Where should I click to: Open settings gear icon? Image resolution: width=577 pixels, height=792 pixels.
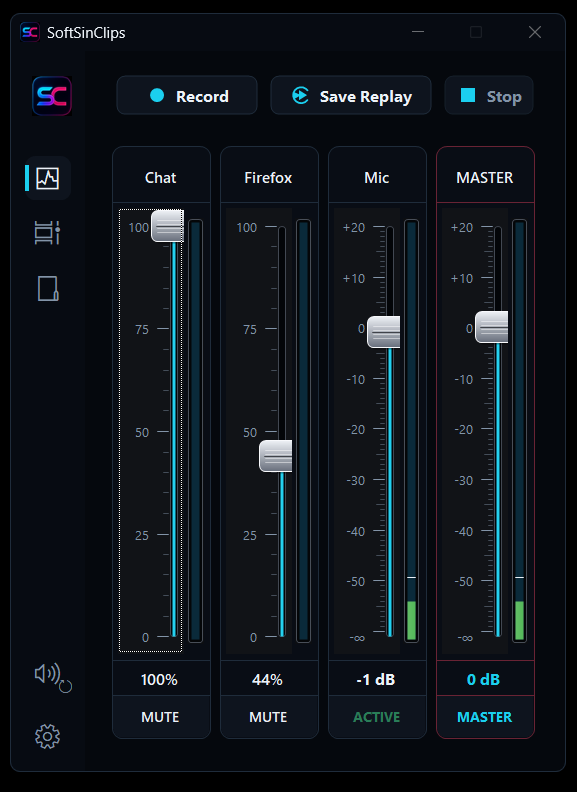47,736
